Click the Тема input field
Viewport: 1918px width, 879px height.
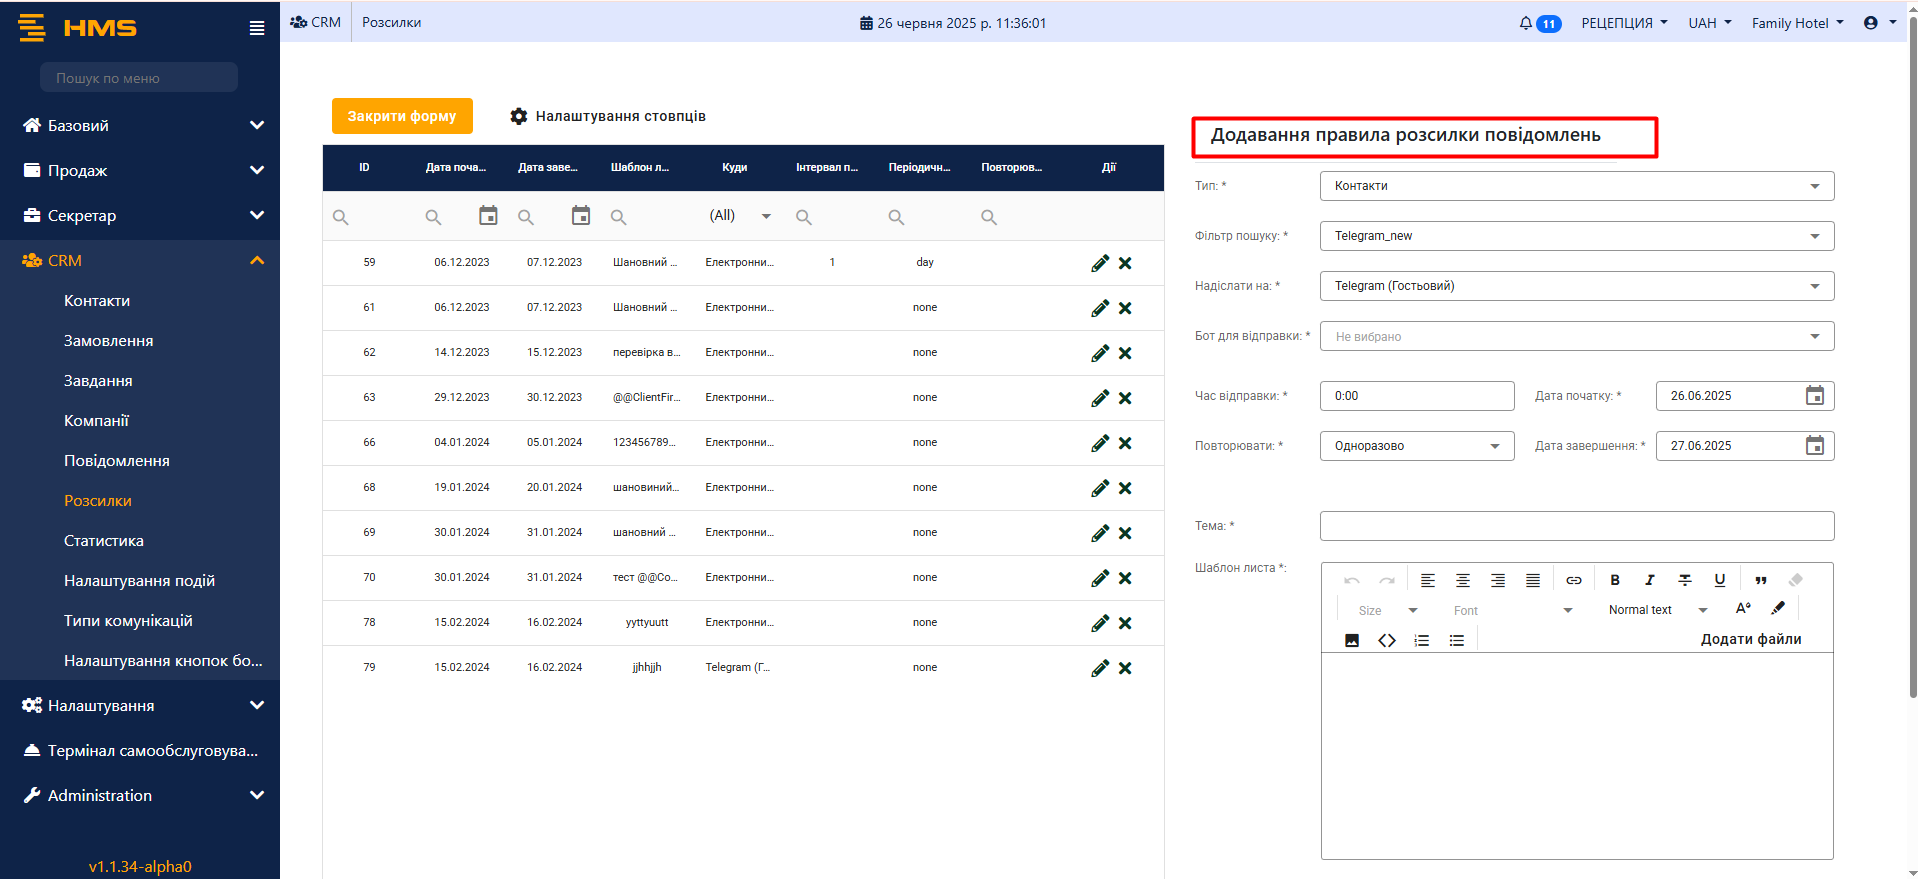tap(1576, 526)
